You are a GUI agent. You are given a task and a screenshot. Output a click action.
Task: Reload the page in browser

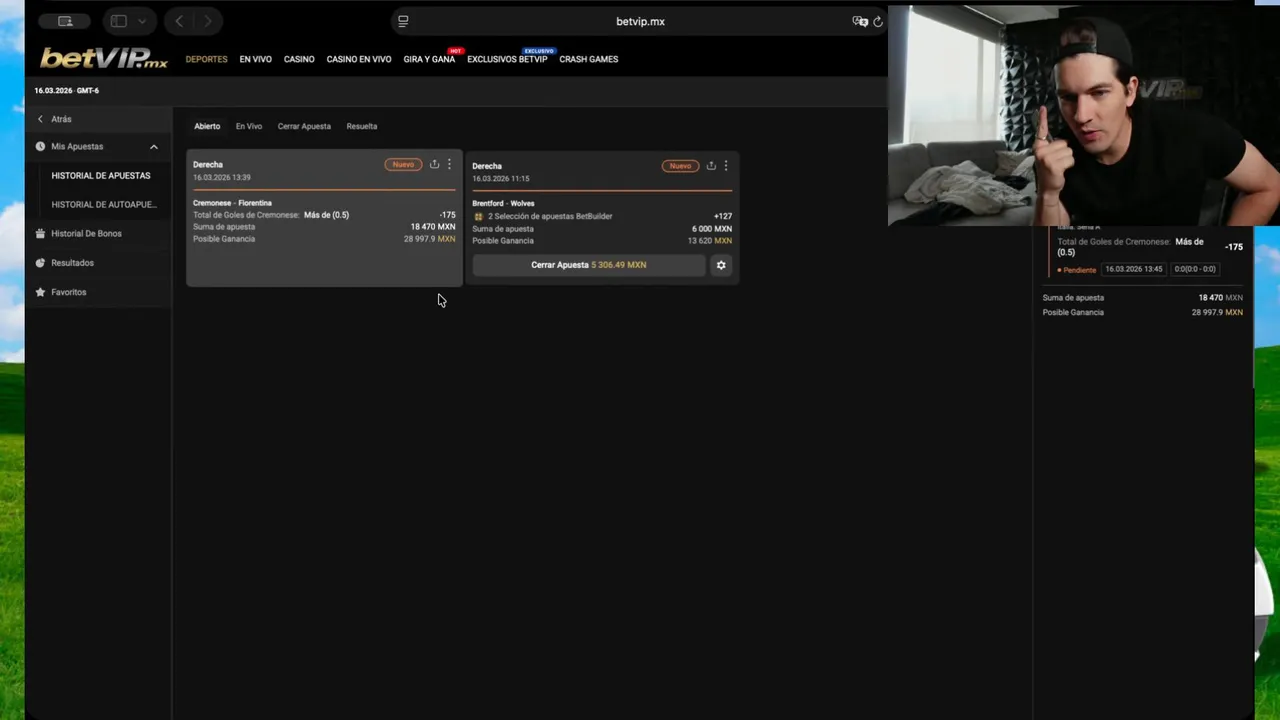pyautogui.click(x=878, y=21)
